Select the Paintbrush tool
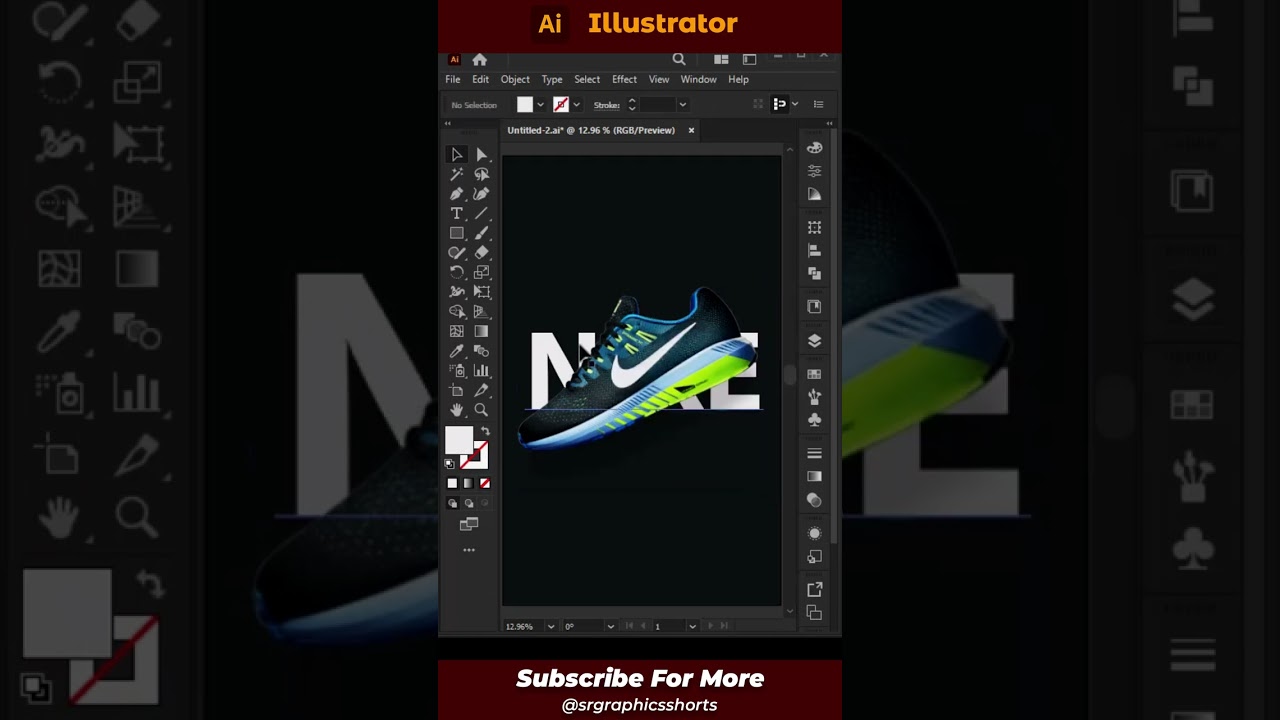 481,233
